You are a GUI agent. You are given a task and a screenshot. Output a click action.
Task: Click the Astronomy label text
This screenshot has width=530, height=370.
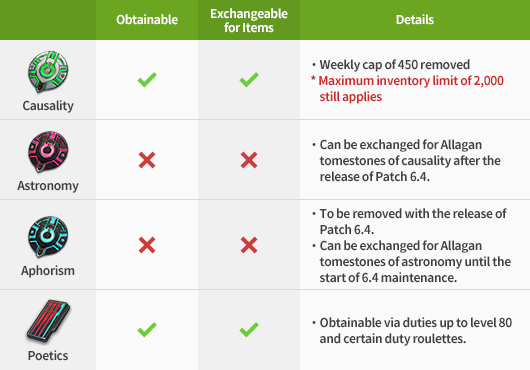coord(48,186)
